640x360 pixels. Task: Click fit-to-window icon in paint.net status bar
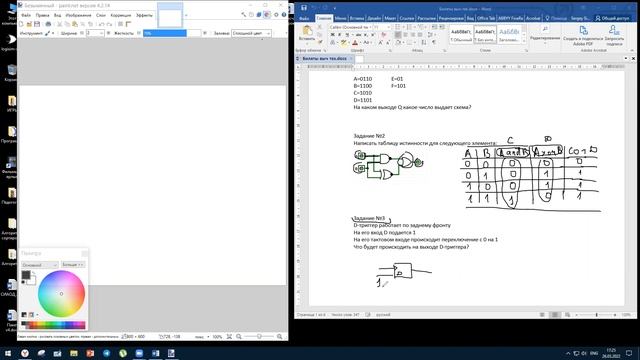tap(229, 337)
